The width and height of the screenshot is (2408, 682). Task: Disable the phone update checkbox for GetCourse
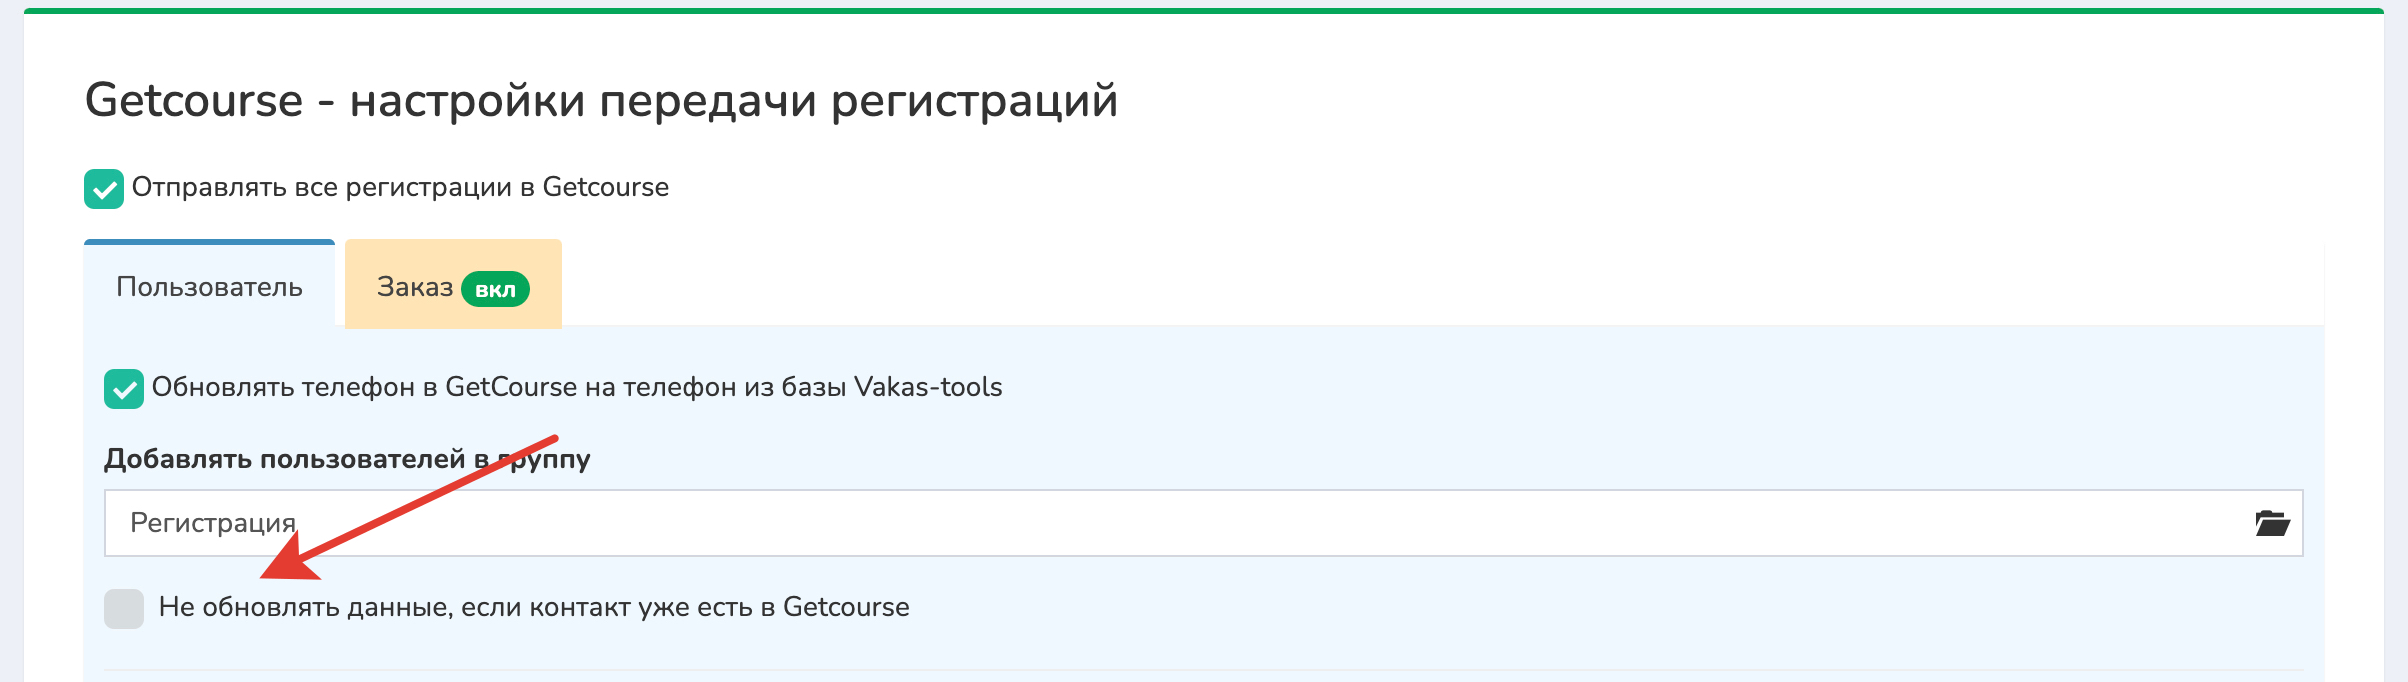124,389
